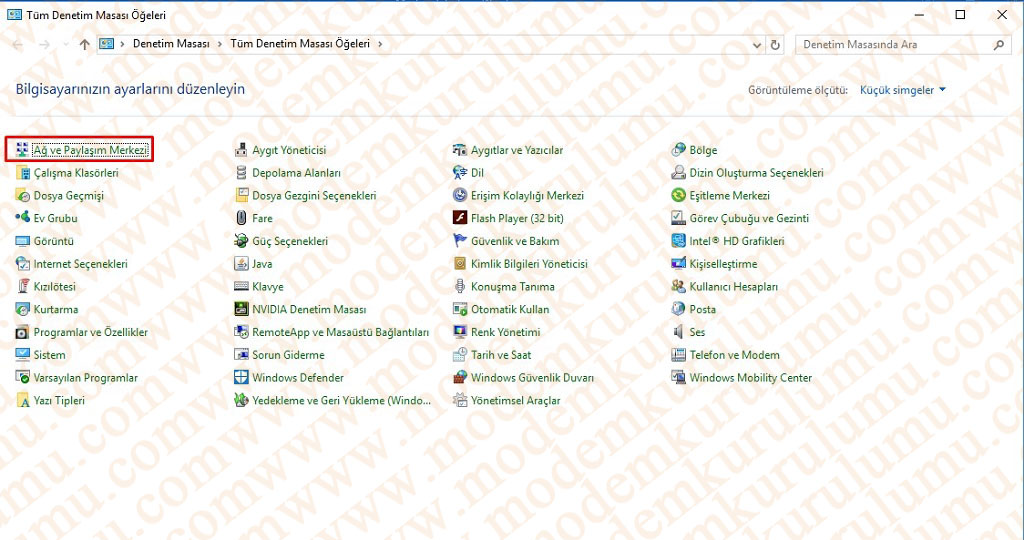Open NVIDIA Denetim Masası icon
The image size is (1024, 540).
click(241, 310)
